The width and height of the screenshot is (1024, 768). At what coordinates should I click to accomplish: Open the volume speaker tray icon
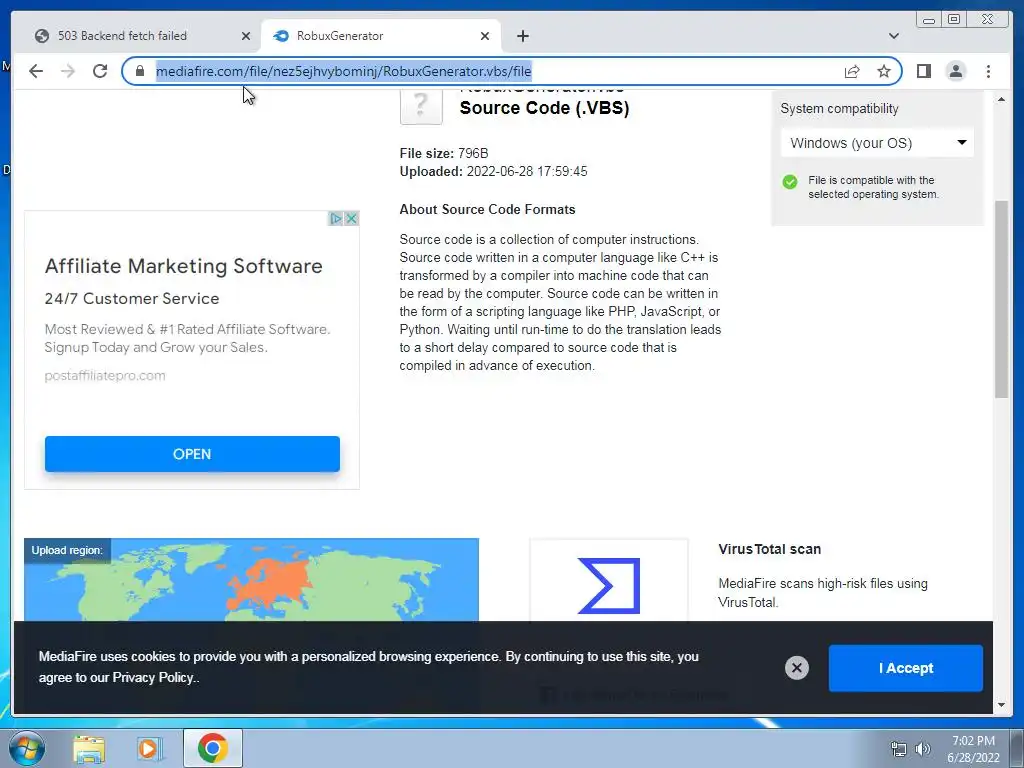[922, 750]
